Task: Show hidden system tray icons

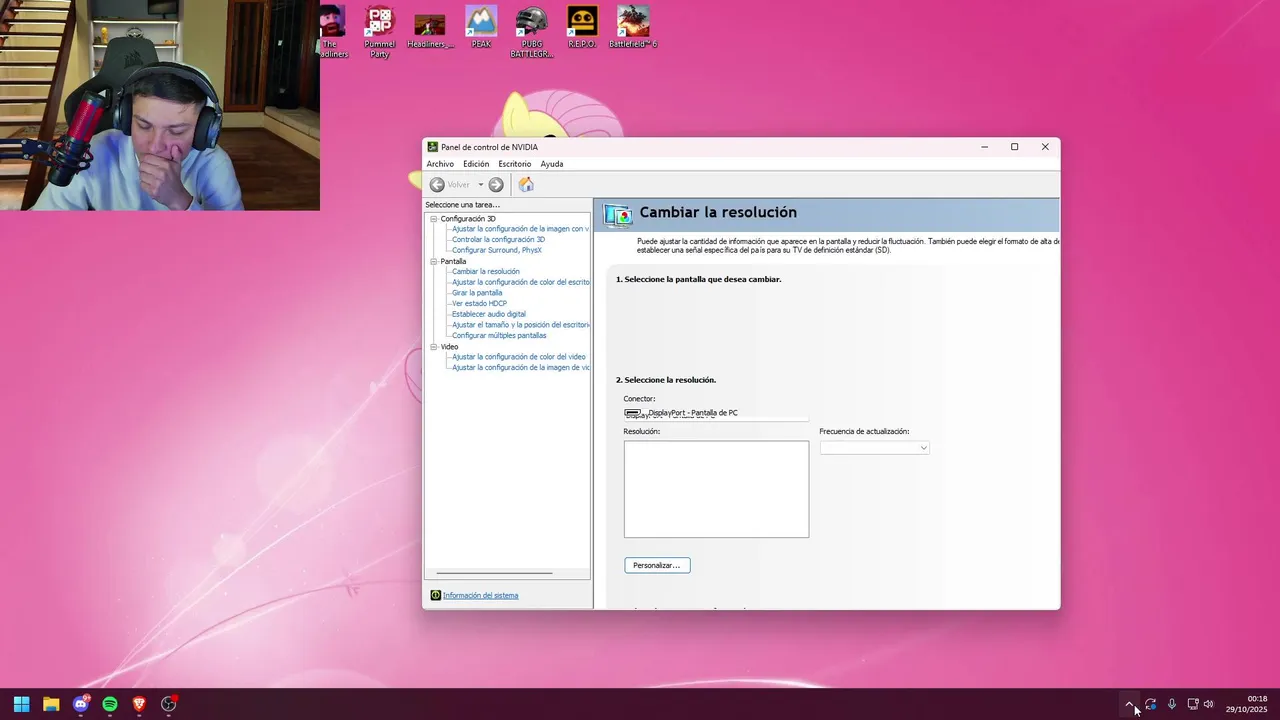Action: click(x=1130, y=704)
